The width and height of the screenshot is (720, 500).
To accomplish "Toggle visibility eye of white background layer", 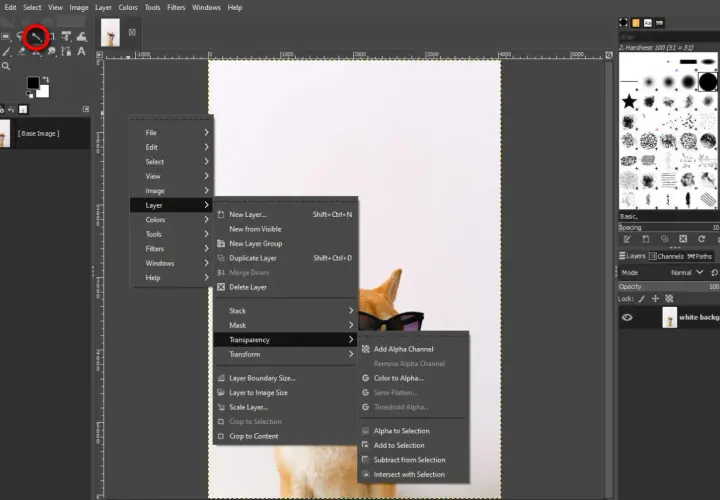I will pos(627,317).
